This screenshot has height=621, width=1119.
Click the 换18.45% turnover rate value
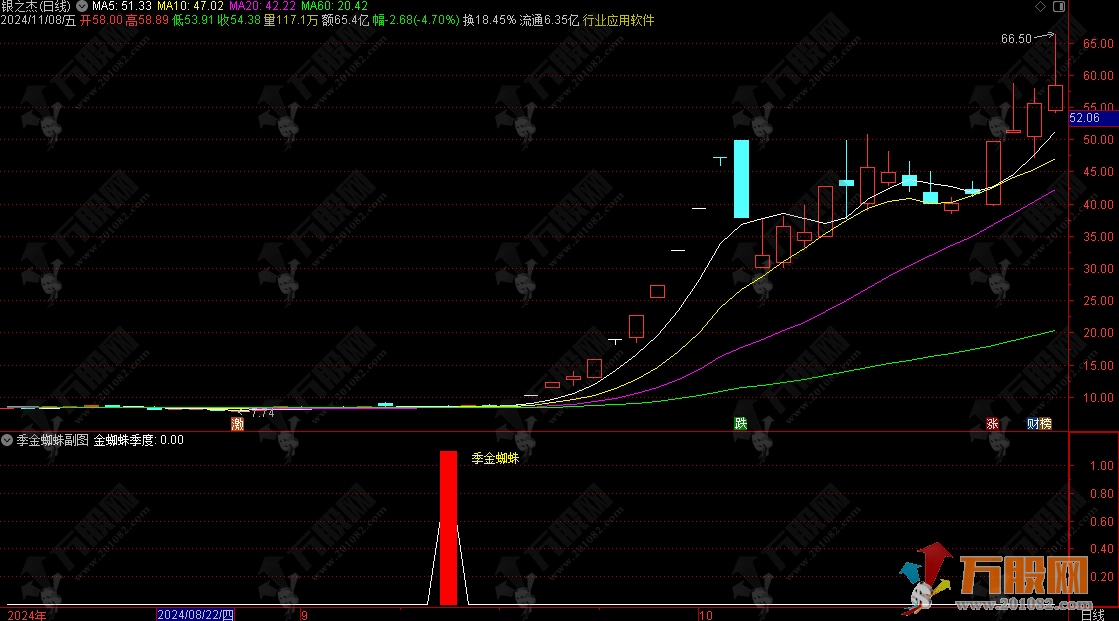point(490,21)
